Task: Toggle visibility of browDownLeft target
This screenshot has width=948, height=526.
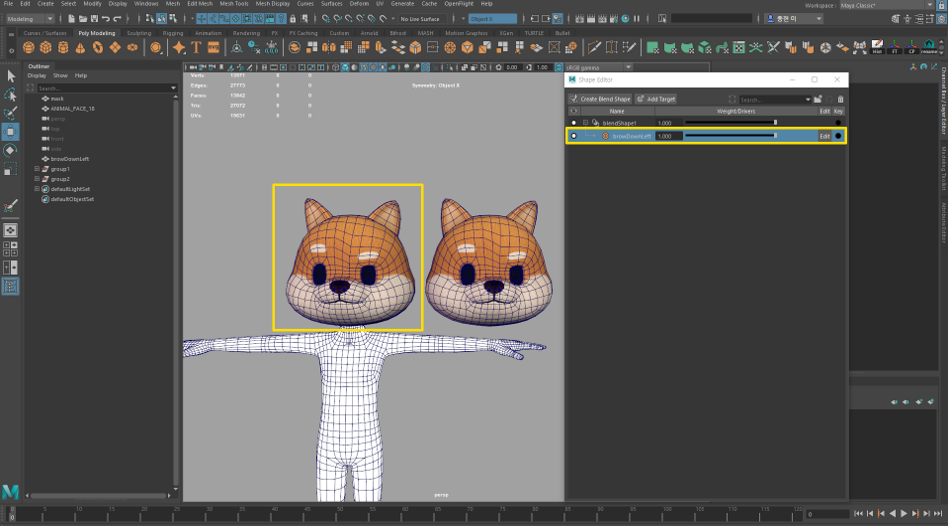Action: (x=573, y=136)
